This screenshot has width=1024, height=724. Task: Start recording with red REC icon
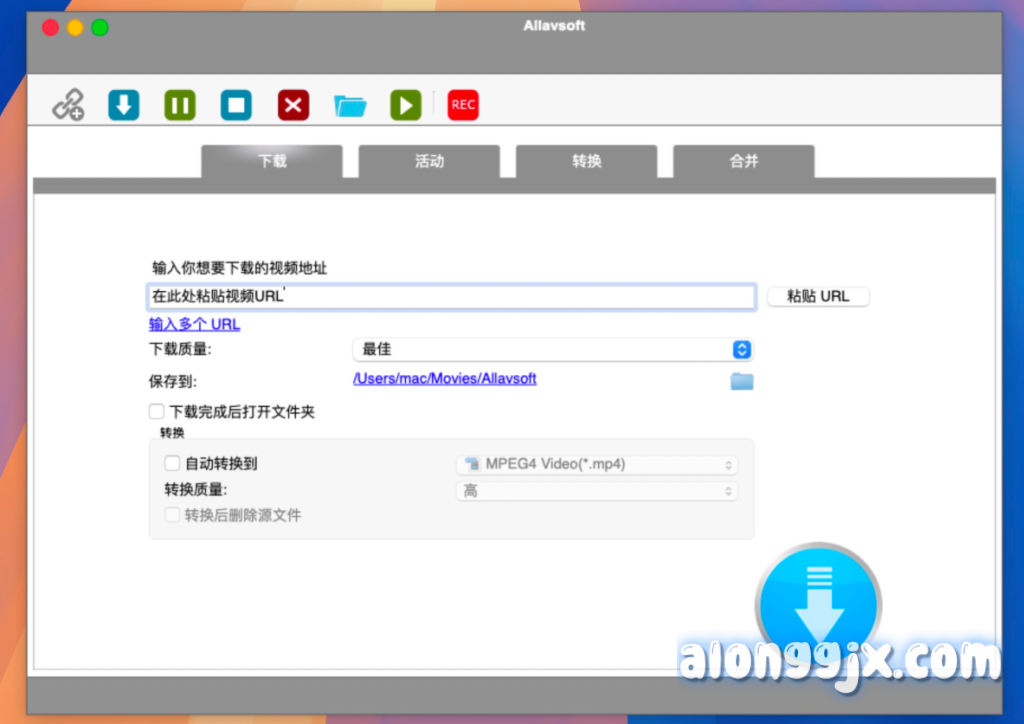point(463,105)
